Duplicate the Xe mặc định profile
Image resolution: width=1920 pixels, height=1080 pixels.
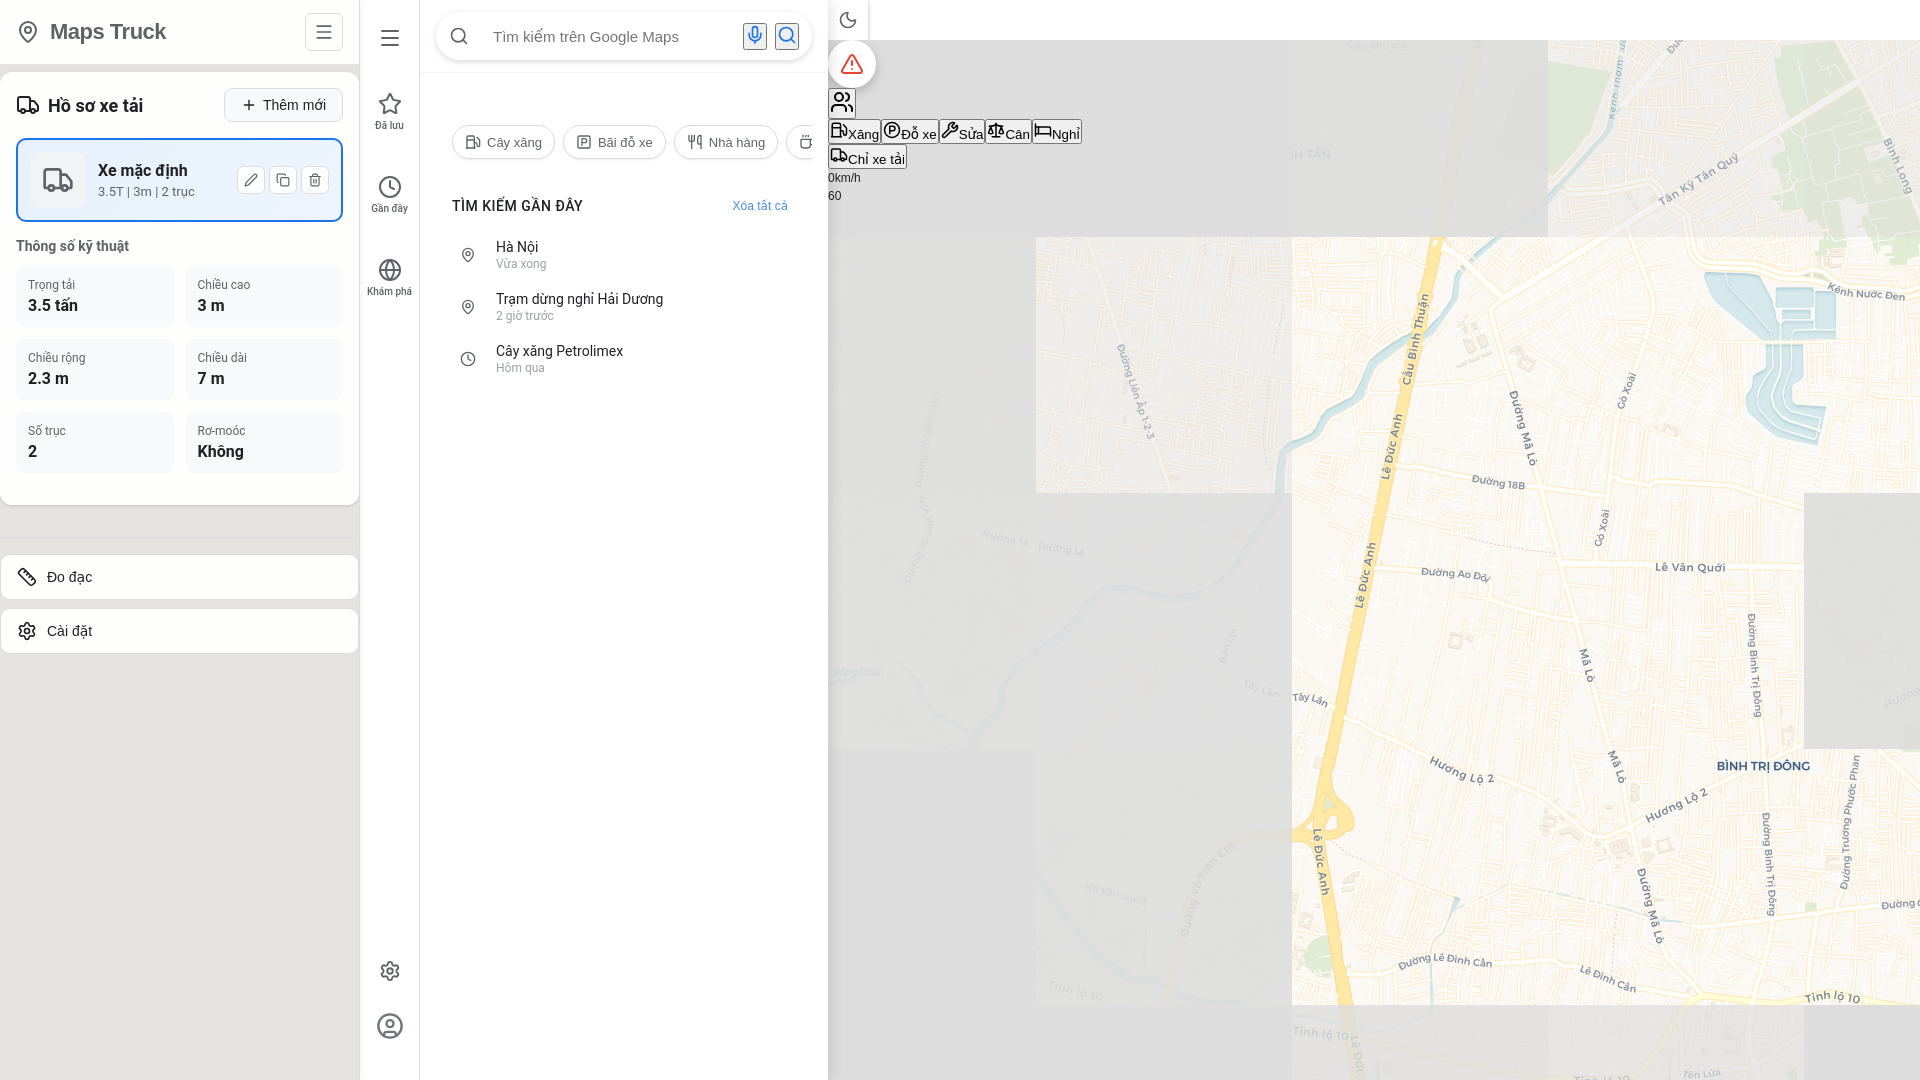(x=283, y=180)
